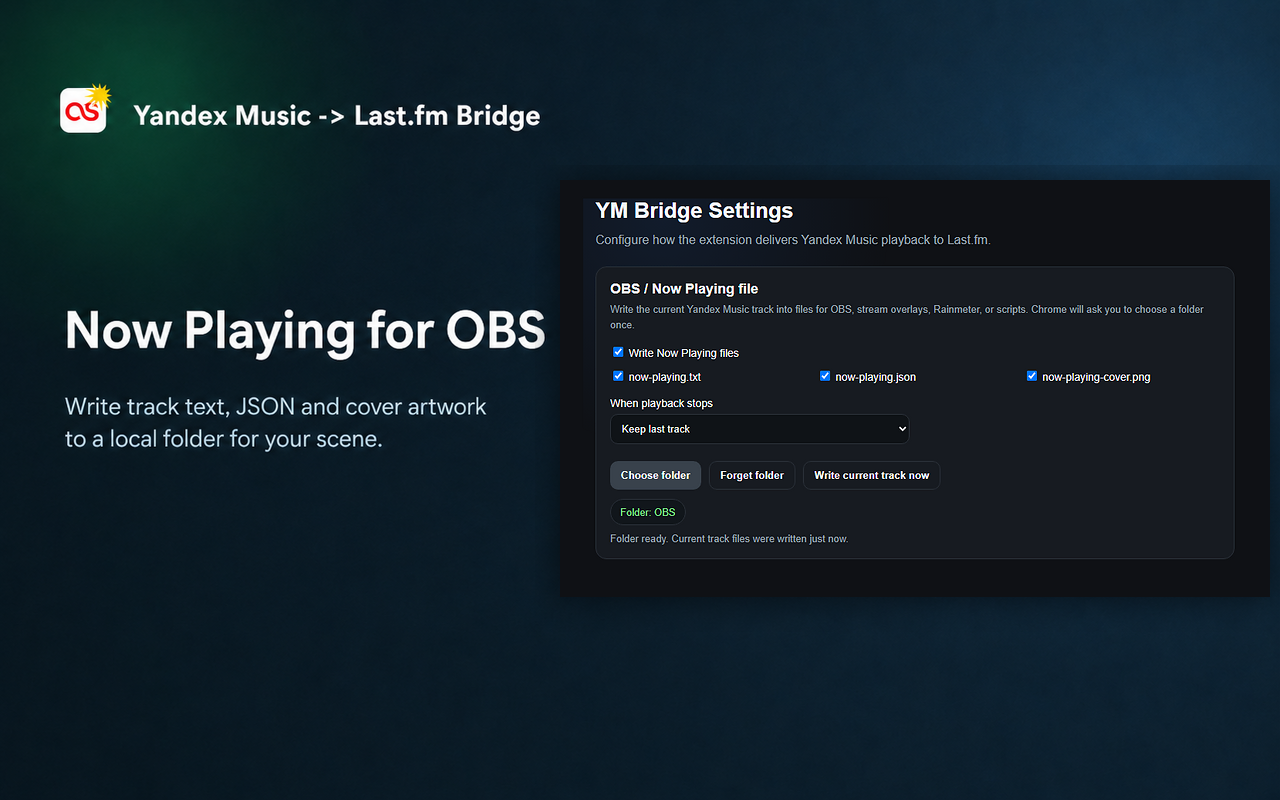Click the YM Bridge Settings heading

pyautogui.click(x=694, y=211)
